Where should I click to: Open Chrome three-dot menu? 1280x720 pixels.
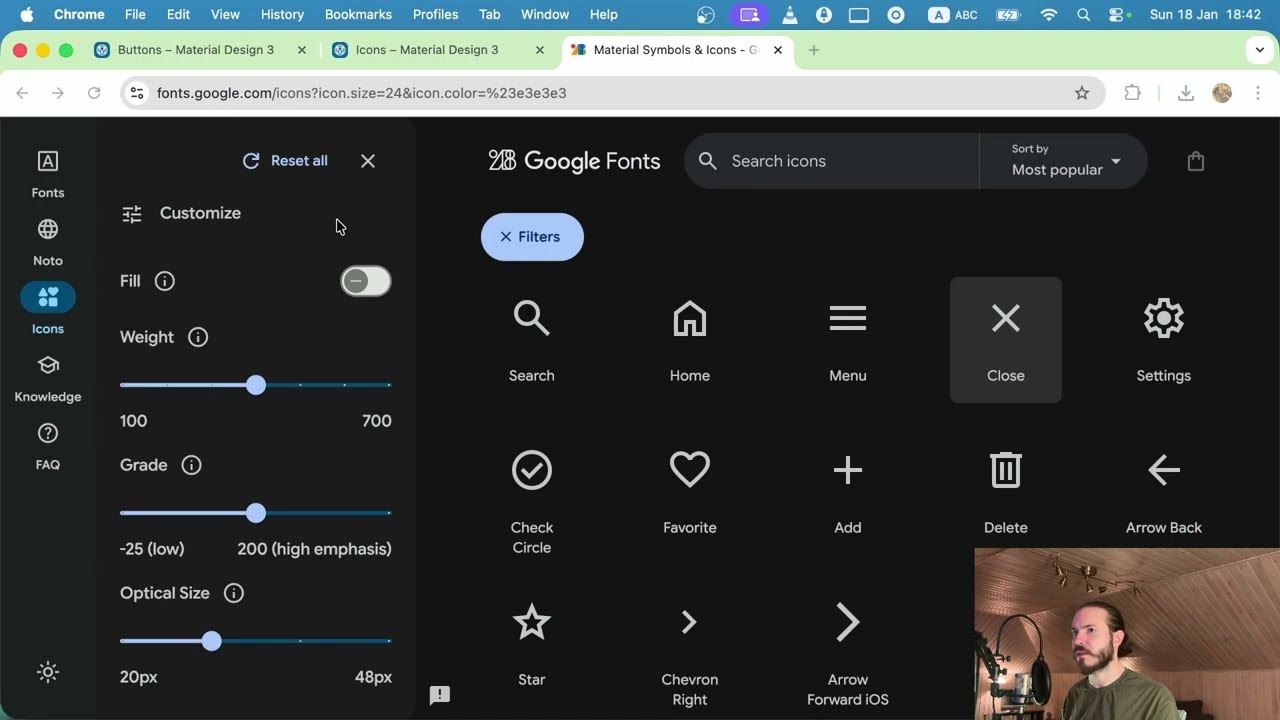tap(1258, 93)
